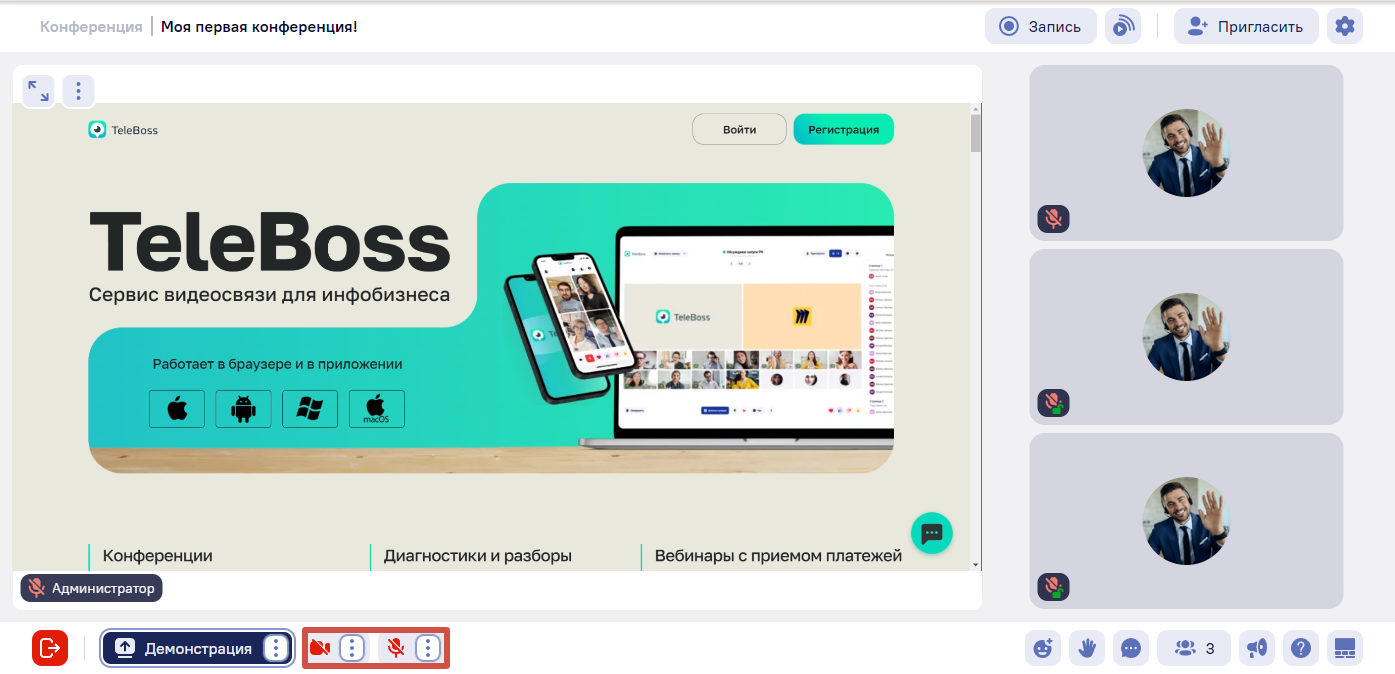Click the Пригласить button
Image resolution: width=1395 pixels, height=674 pixels.
pyautogui.click(x=1246, y=26)
